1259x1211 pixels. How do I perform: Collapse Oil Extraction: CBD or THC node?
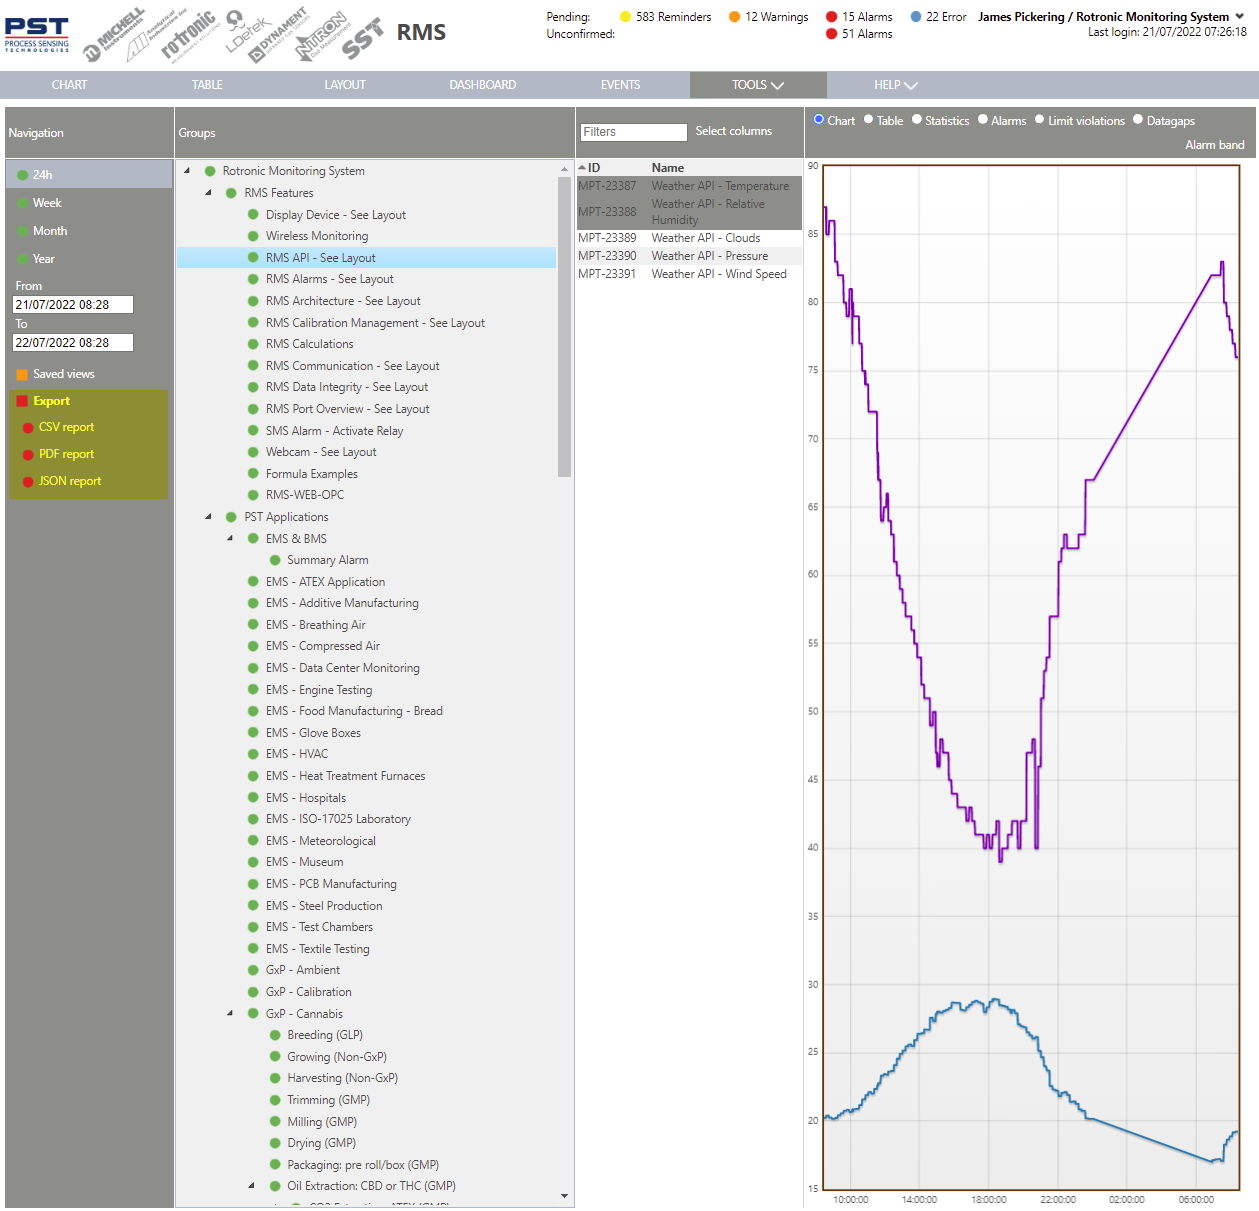252,1186
